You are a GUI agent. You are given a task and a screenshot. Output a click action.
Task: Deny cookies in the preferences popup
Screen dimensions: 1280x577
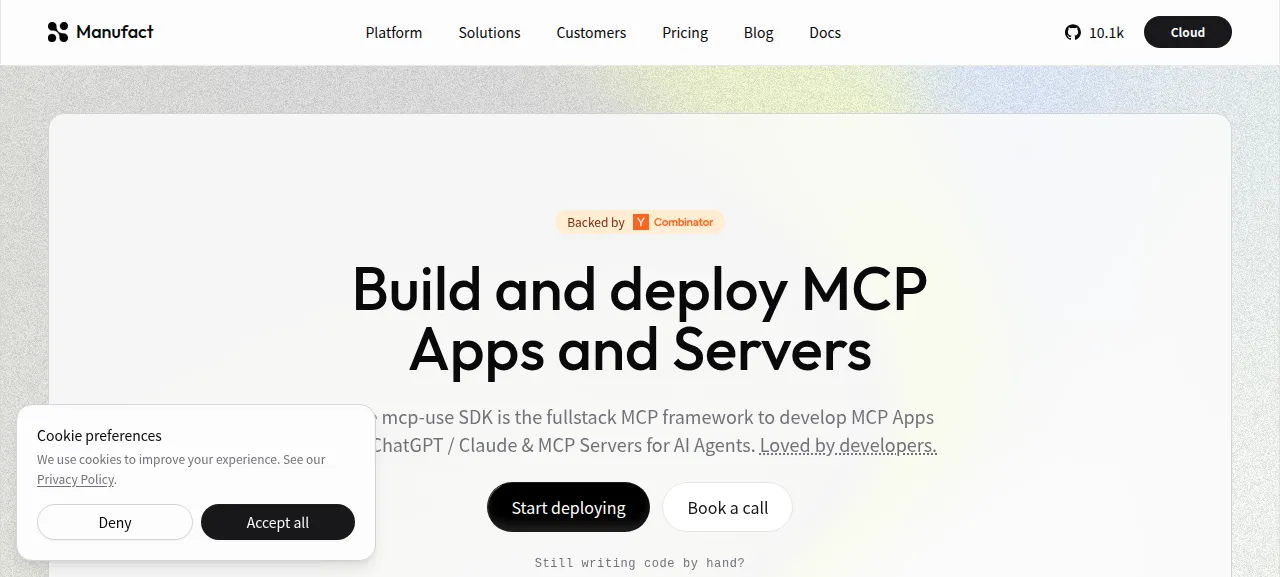(x=115, y=522)
